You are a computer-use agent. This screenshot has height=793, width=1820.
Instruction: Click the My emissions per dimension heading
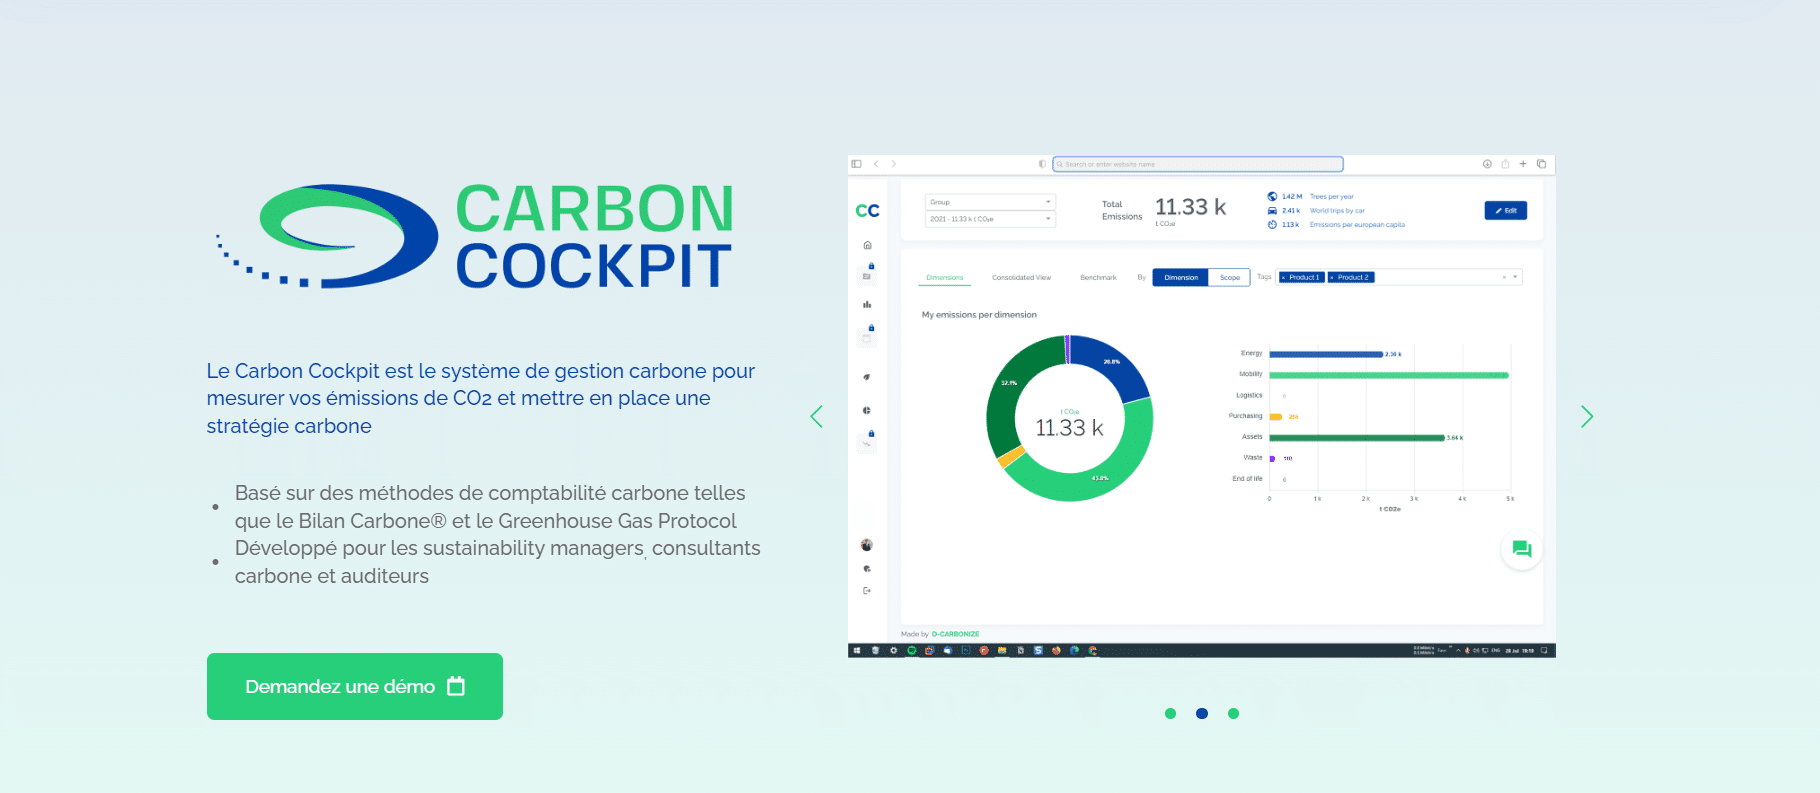tap(979, 315)
